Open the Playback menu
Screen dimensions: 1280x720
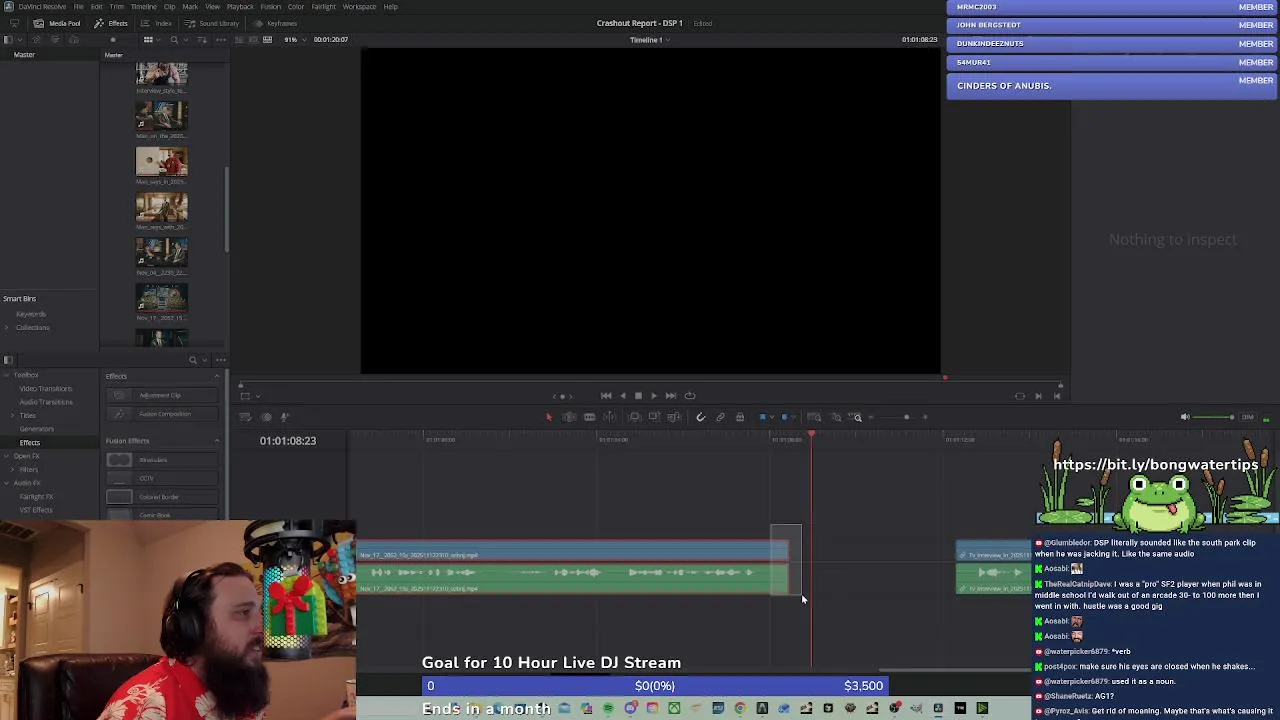pyautogui.click(x=240, y=7)
